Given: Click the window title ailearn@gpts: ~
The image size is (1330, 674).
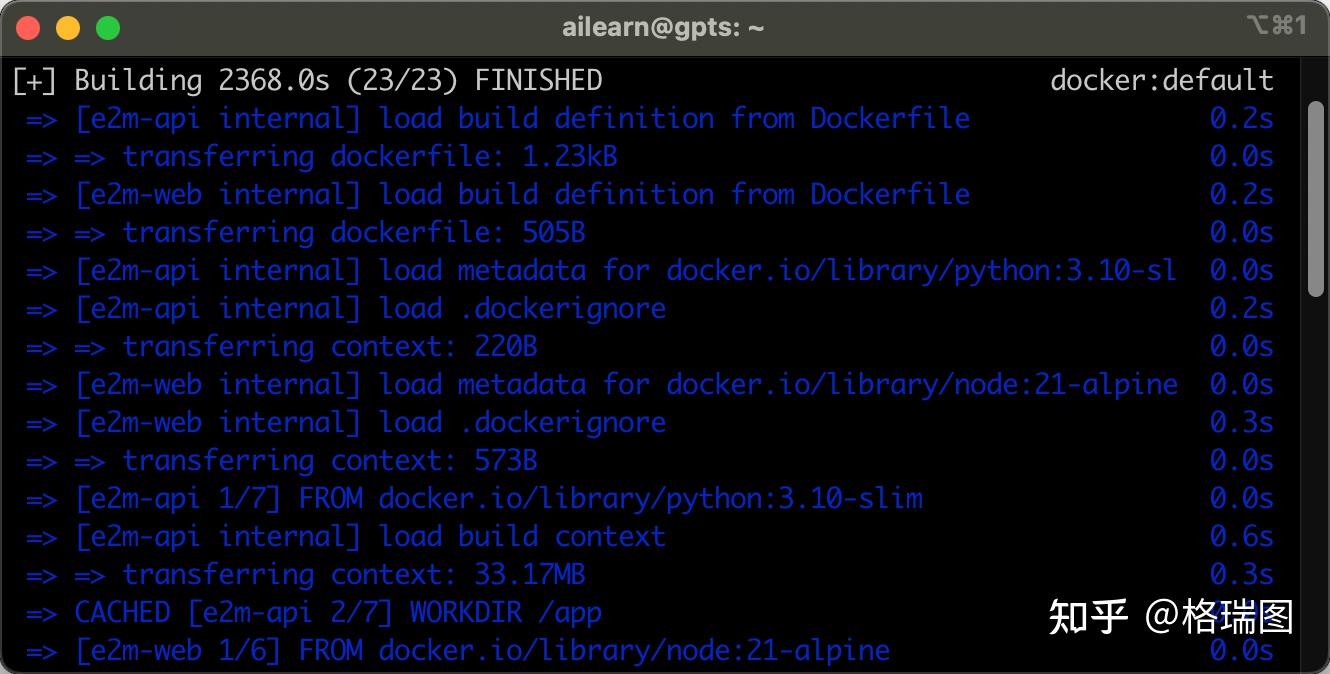Looking at the screenshot, I should coord(663,28).
